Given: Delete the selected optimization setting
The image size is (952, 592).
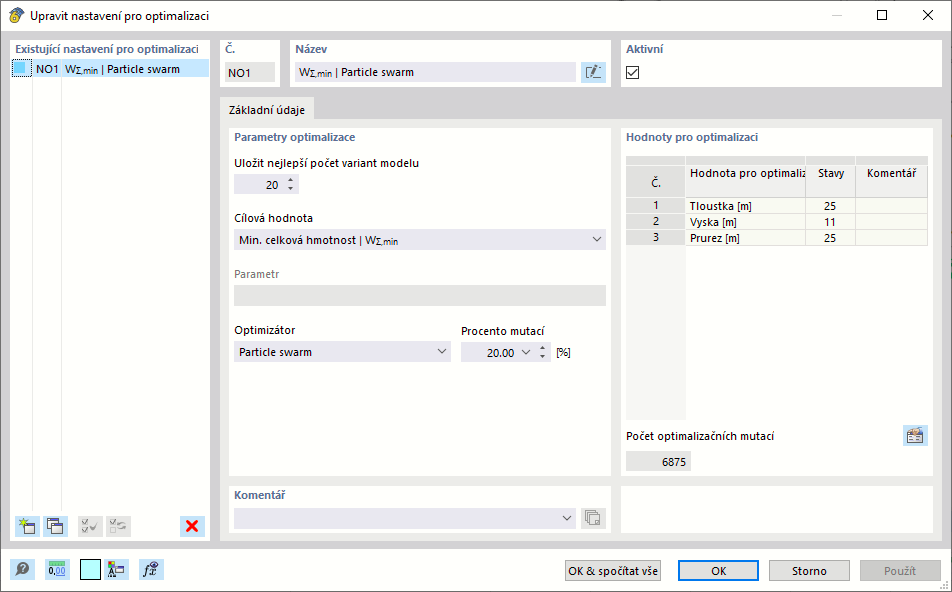Looking at the screenshot, I should click(192, 526).
